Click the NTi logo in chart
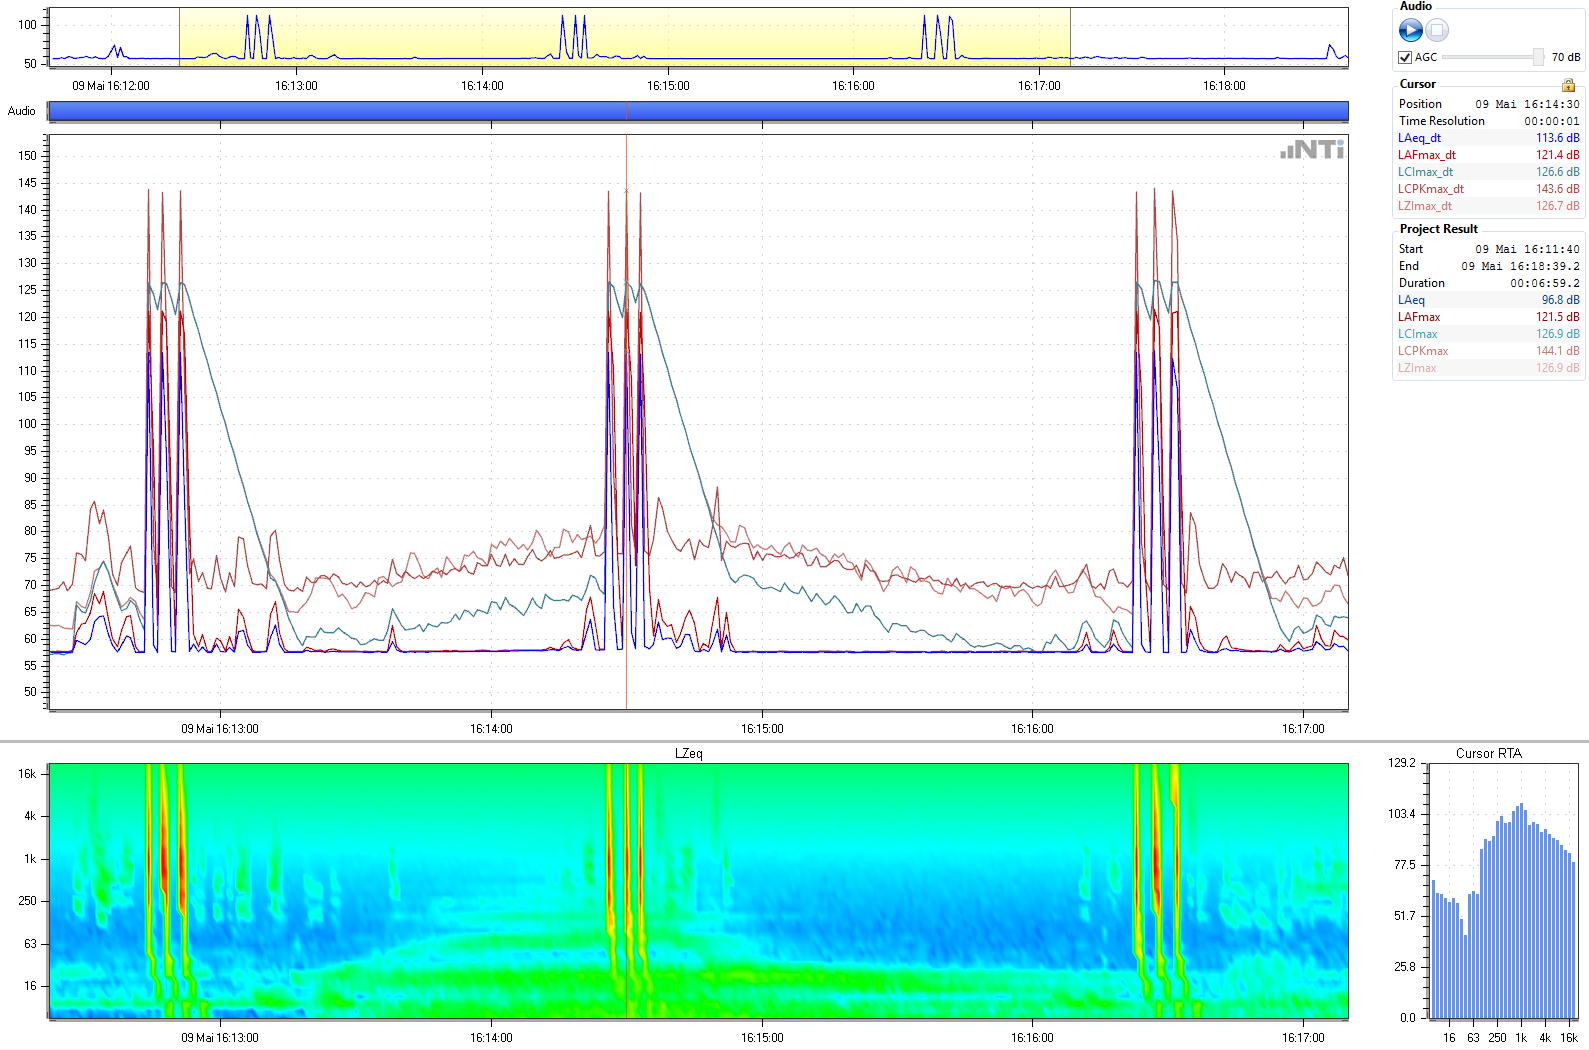Screen dimensions: 1589x1050 click(1312, 150)
